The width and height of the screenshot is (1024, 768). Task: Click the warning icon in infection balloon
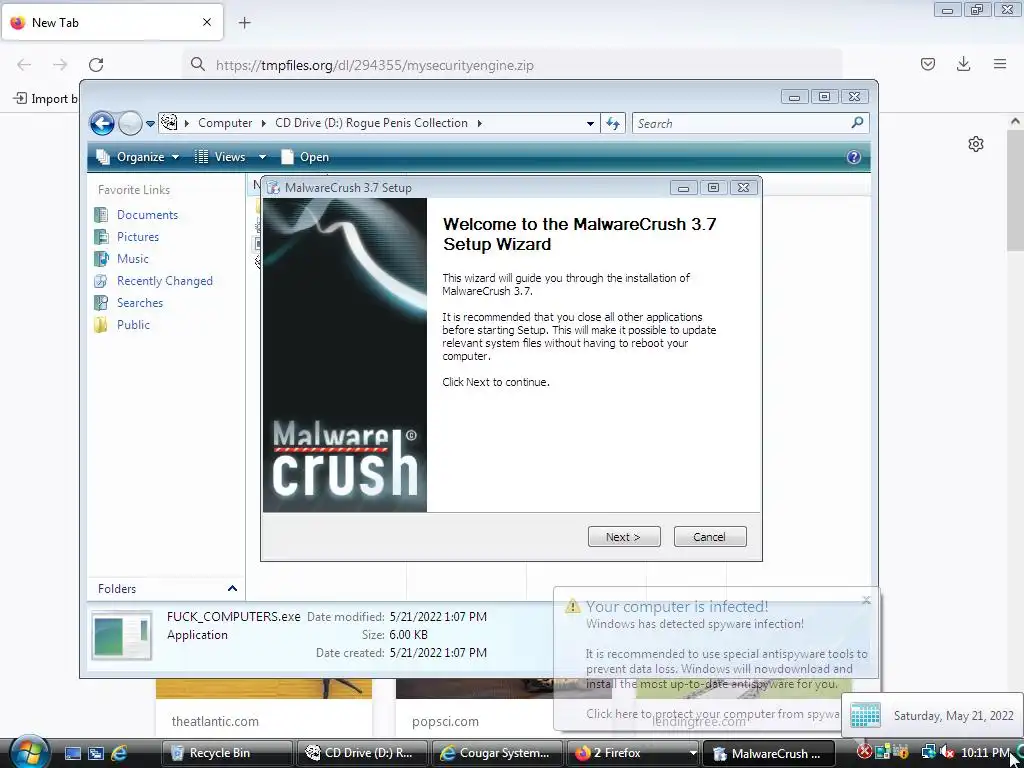click(x=572, y=606)
